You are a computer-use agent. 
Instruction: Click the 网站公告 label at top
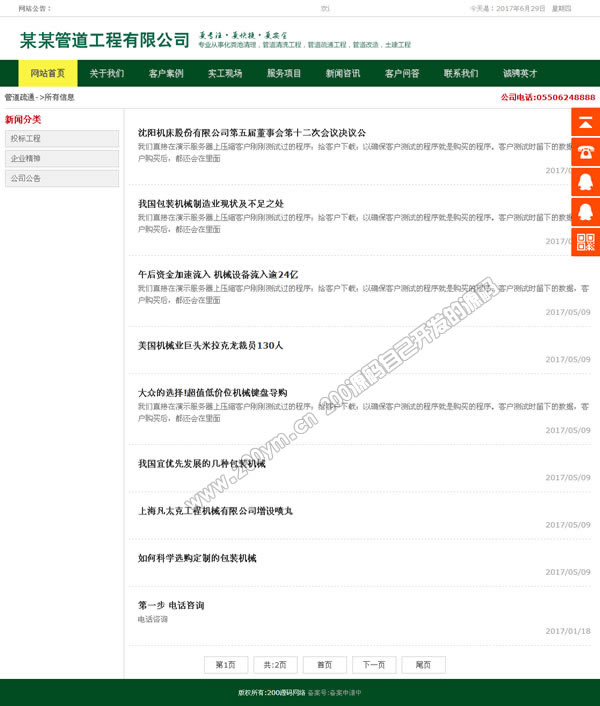pos(35,9)
